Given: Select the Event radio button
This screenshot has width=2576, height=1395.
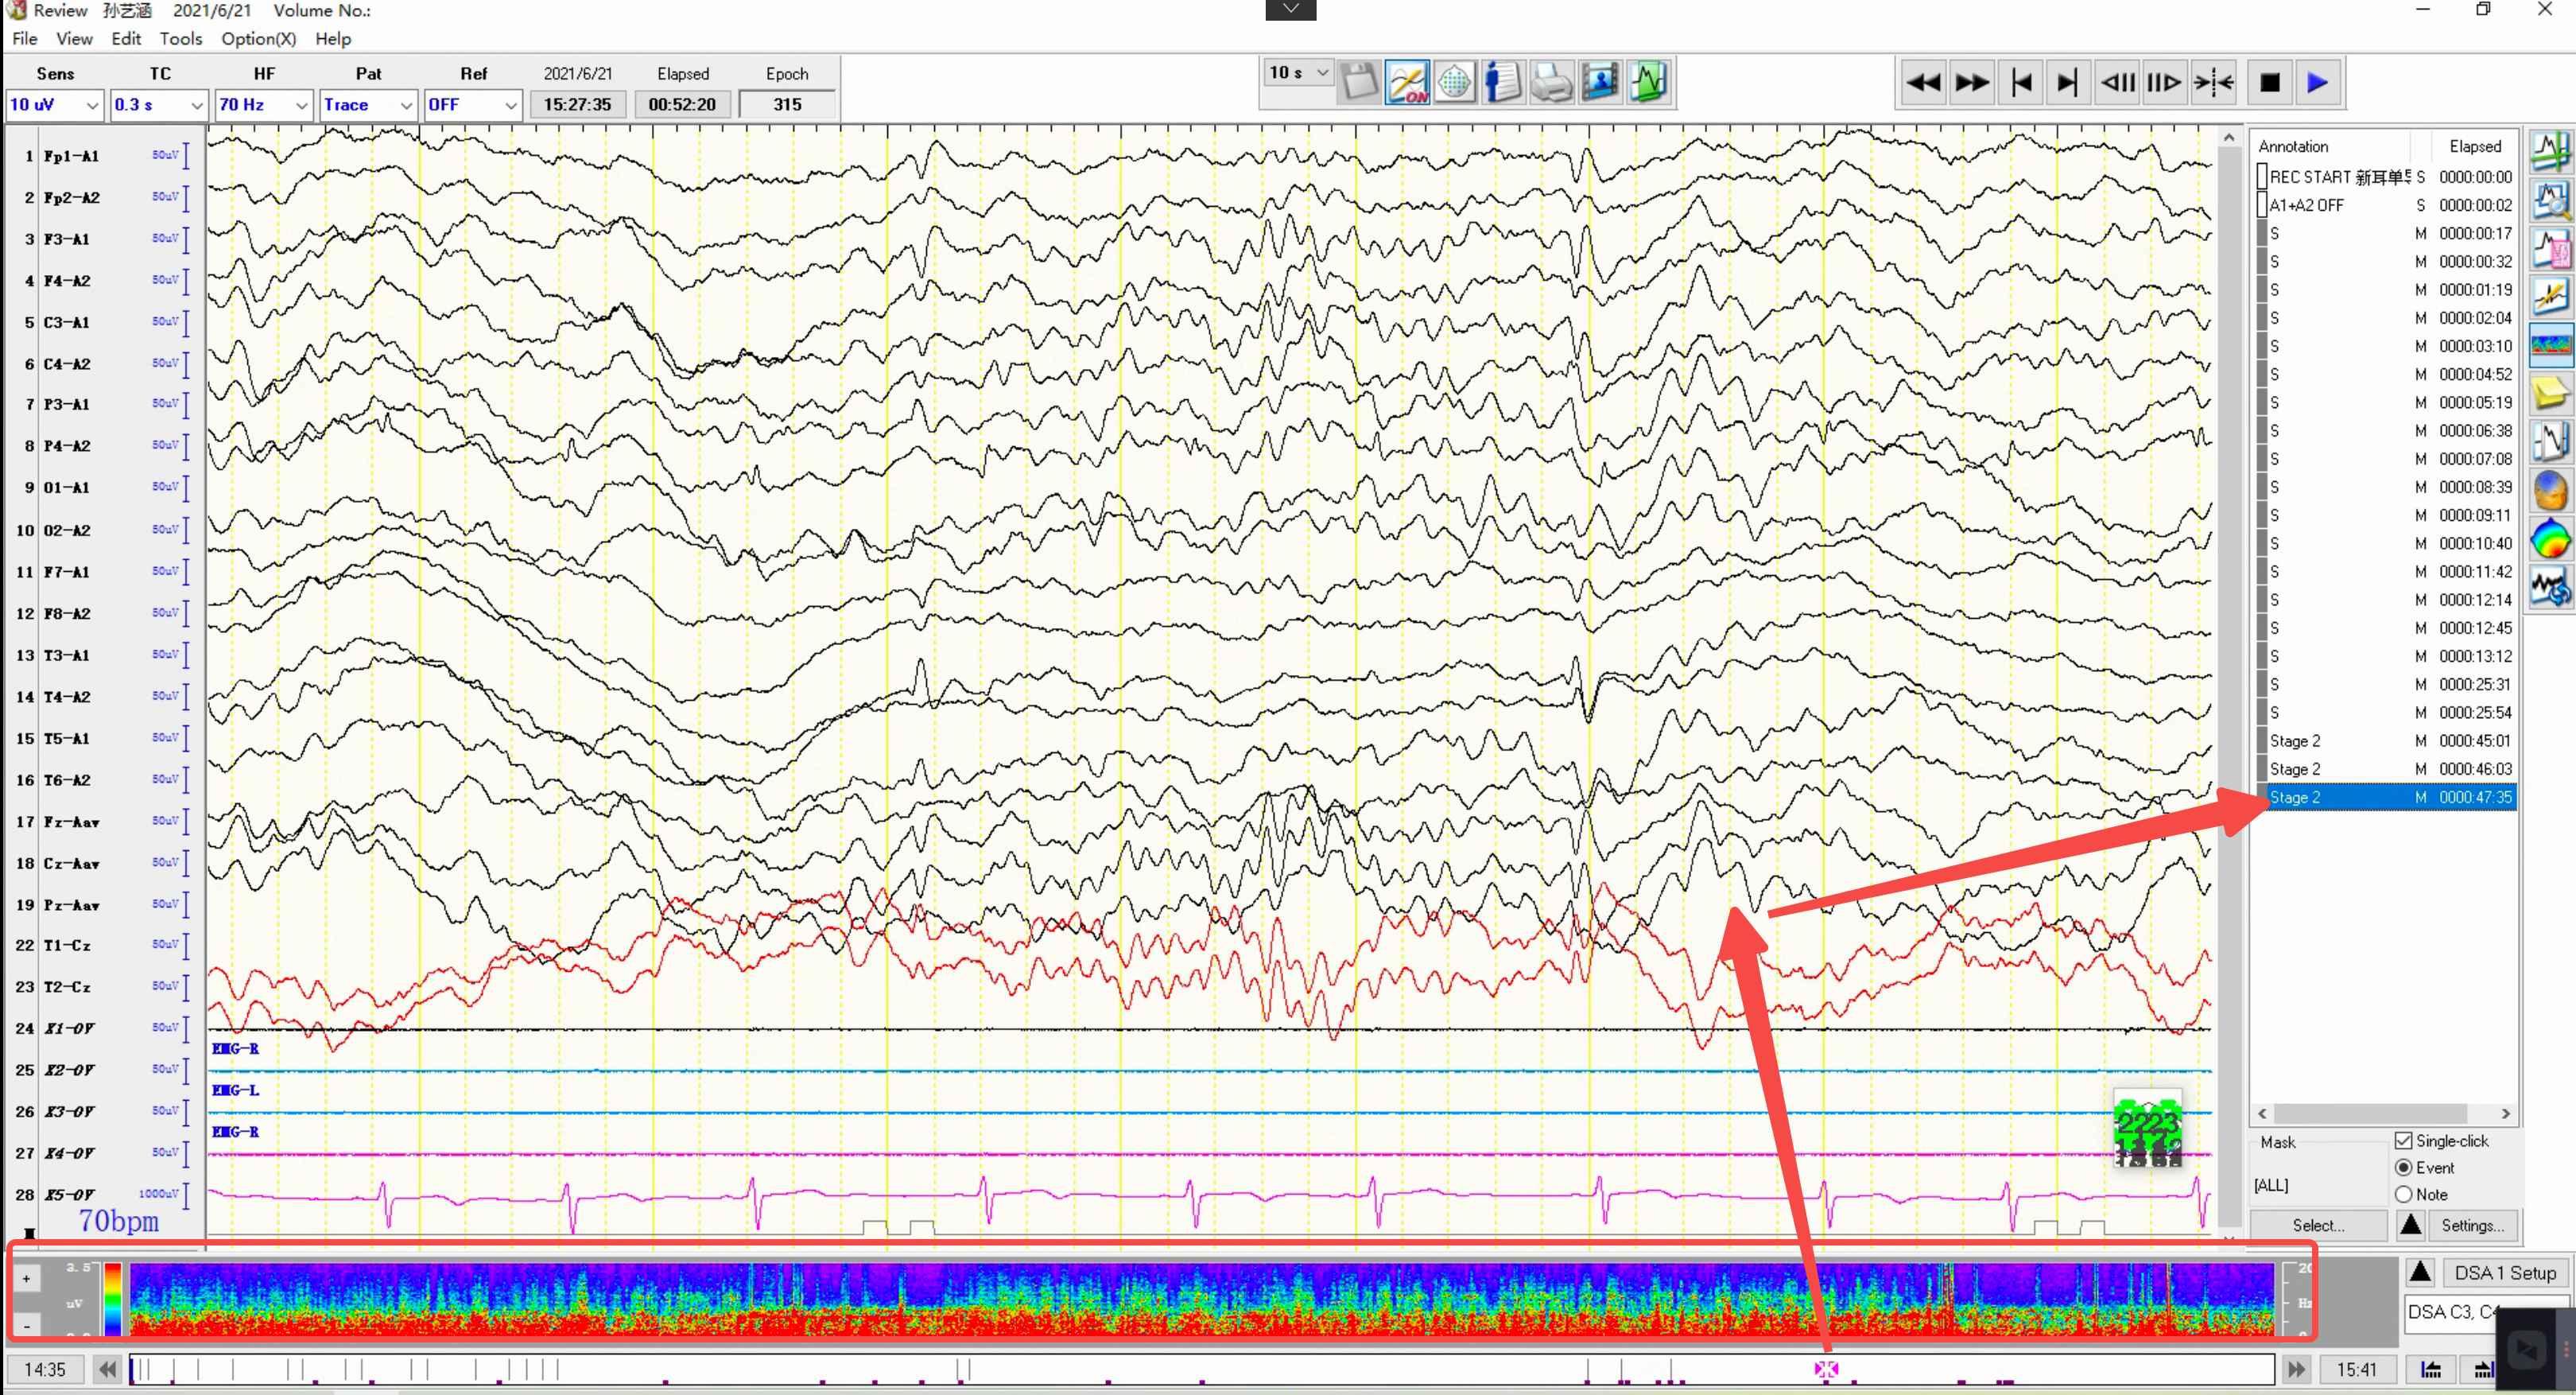Looking at the screenshot, I should coord(2404,1168).
